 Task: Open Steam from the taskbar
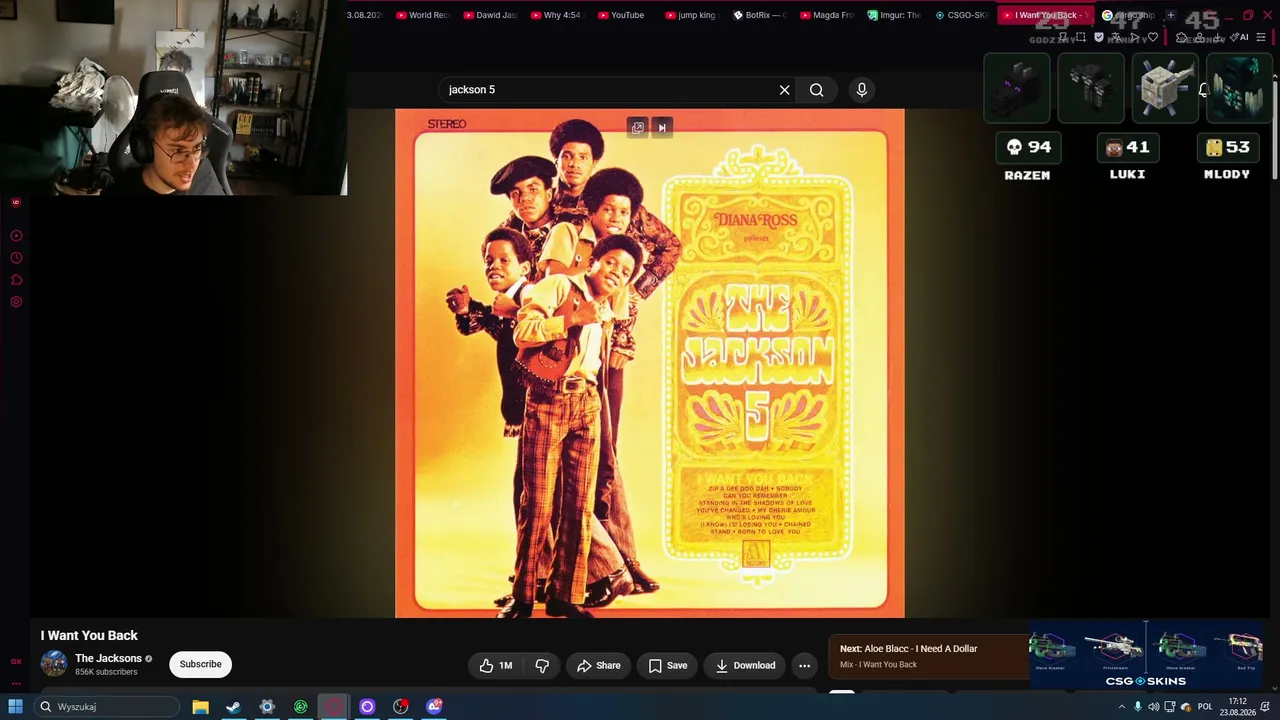pyautogui.click(x=233, y=707)
